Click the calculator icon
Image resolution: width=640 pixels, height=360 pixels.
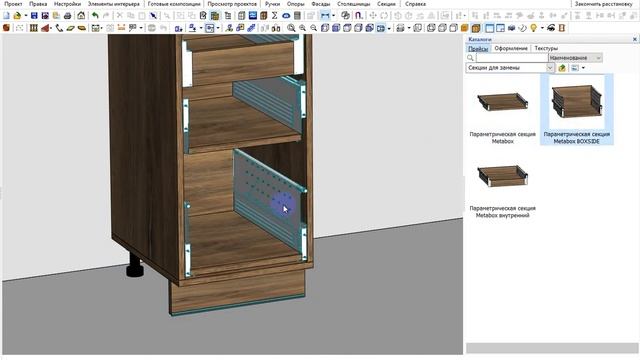coord(297,16)
